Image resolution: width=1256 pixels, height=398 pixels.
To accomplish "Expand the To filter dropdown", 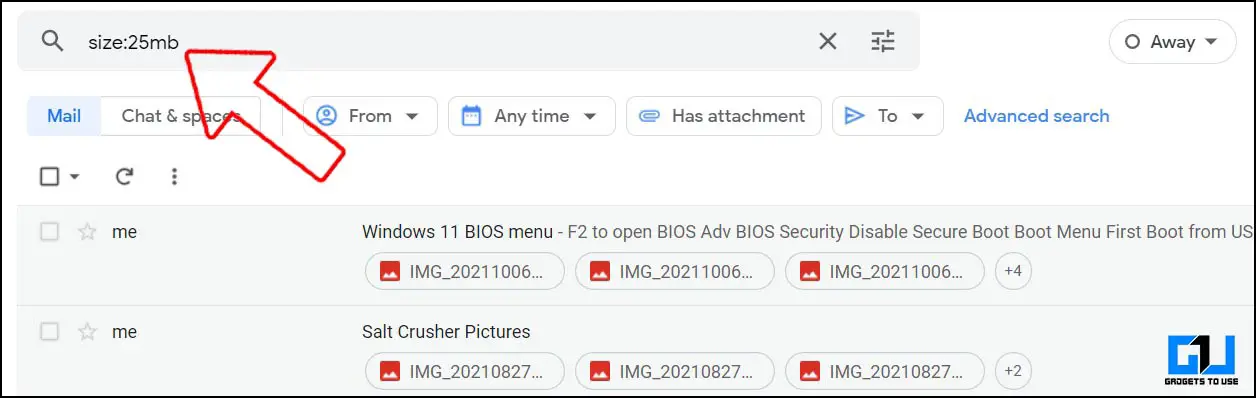I will click(887, 116).
